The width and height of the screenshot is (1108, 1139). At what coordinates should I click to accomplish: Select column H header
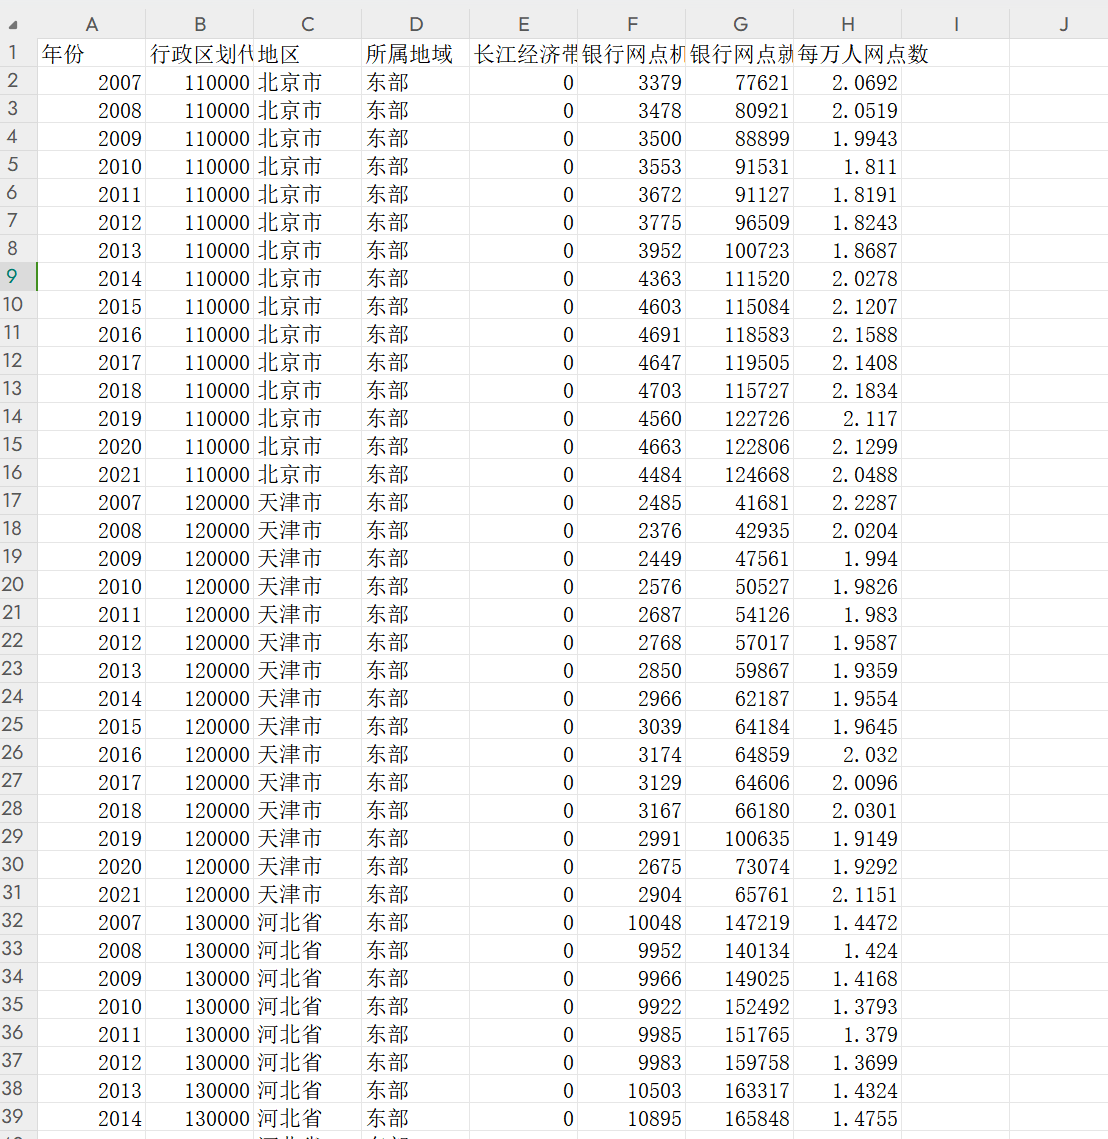848,24
